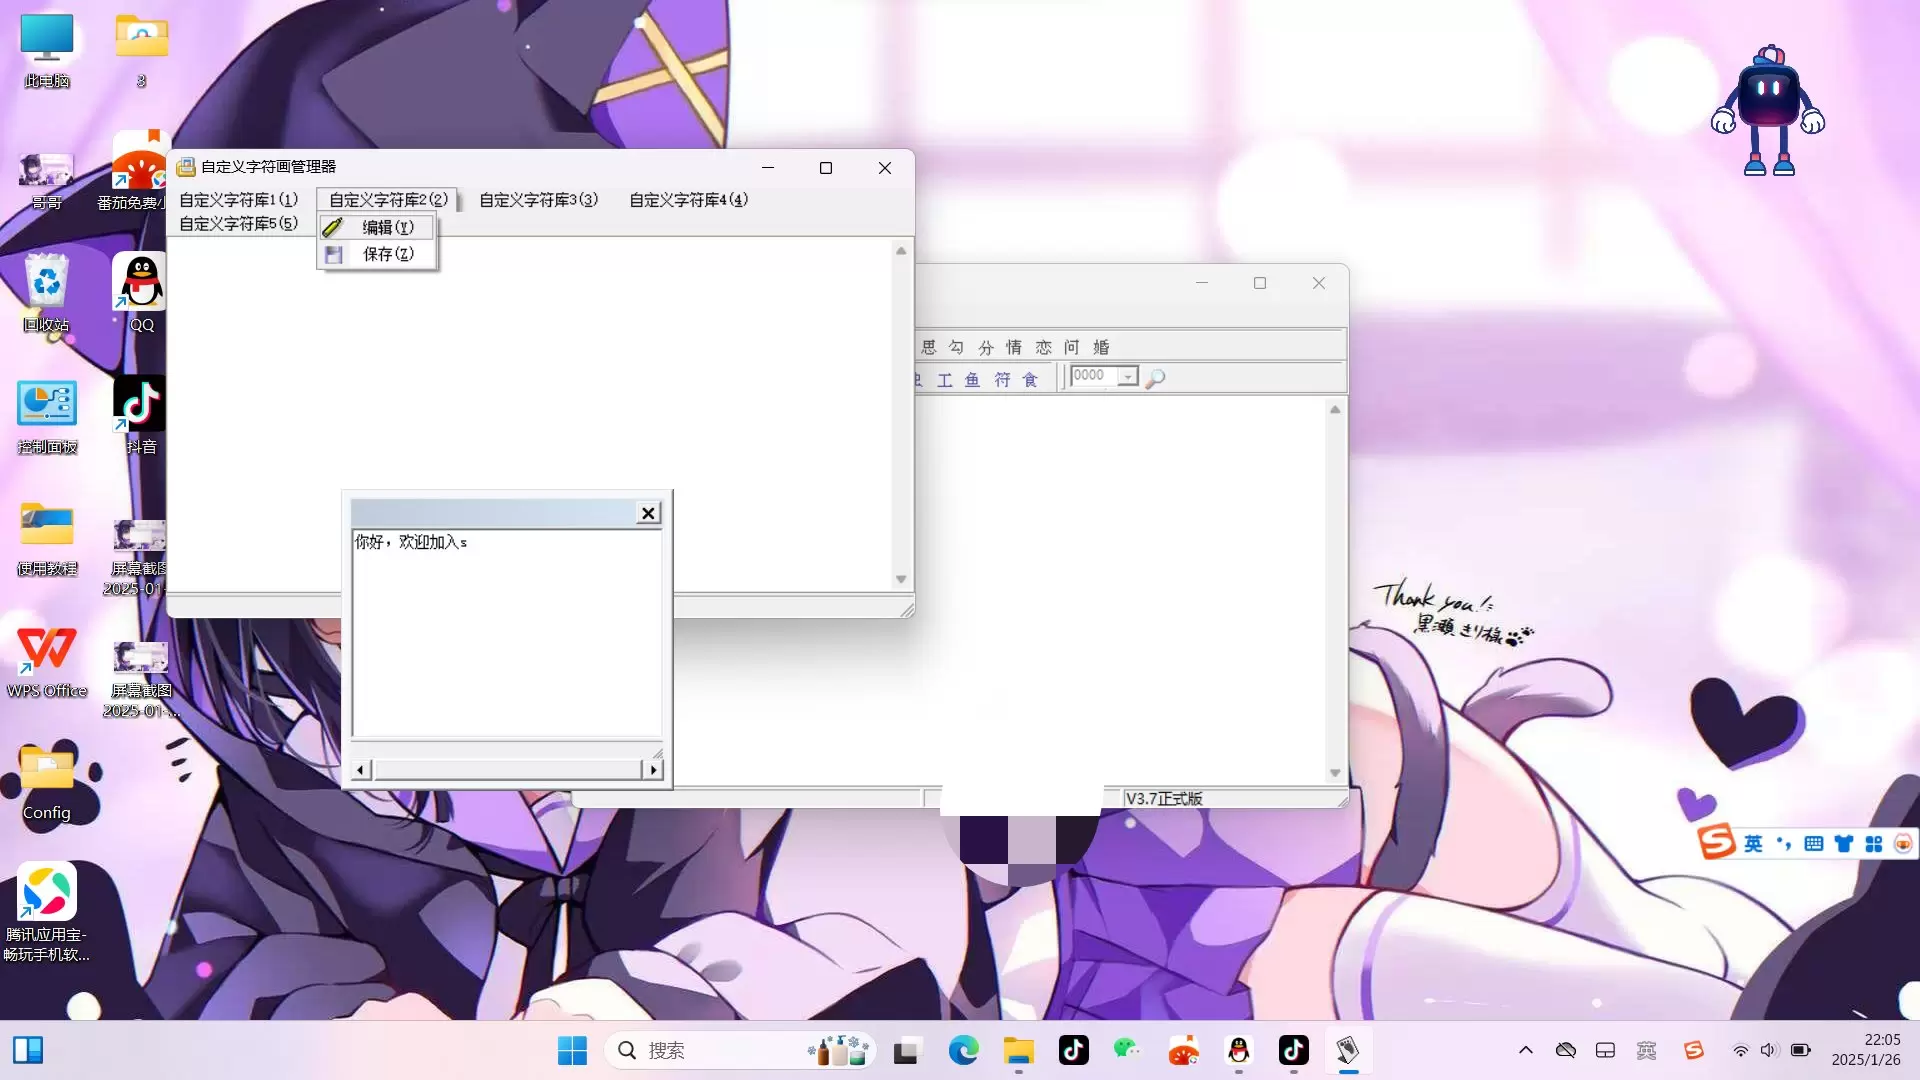Open widgets panel icon at taskbar left
The height and width of the screenshot is (1080, 1920).
coord(28,1050)
